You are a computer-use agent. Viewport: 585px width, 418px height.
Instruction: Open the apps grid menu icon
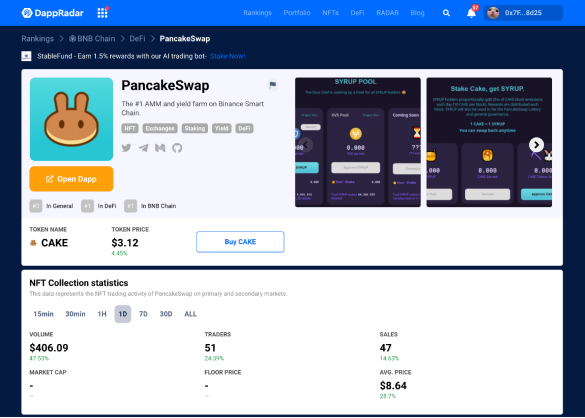103,13
